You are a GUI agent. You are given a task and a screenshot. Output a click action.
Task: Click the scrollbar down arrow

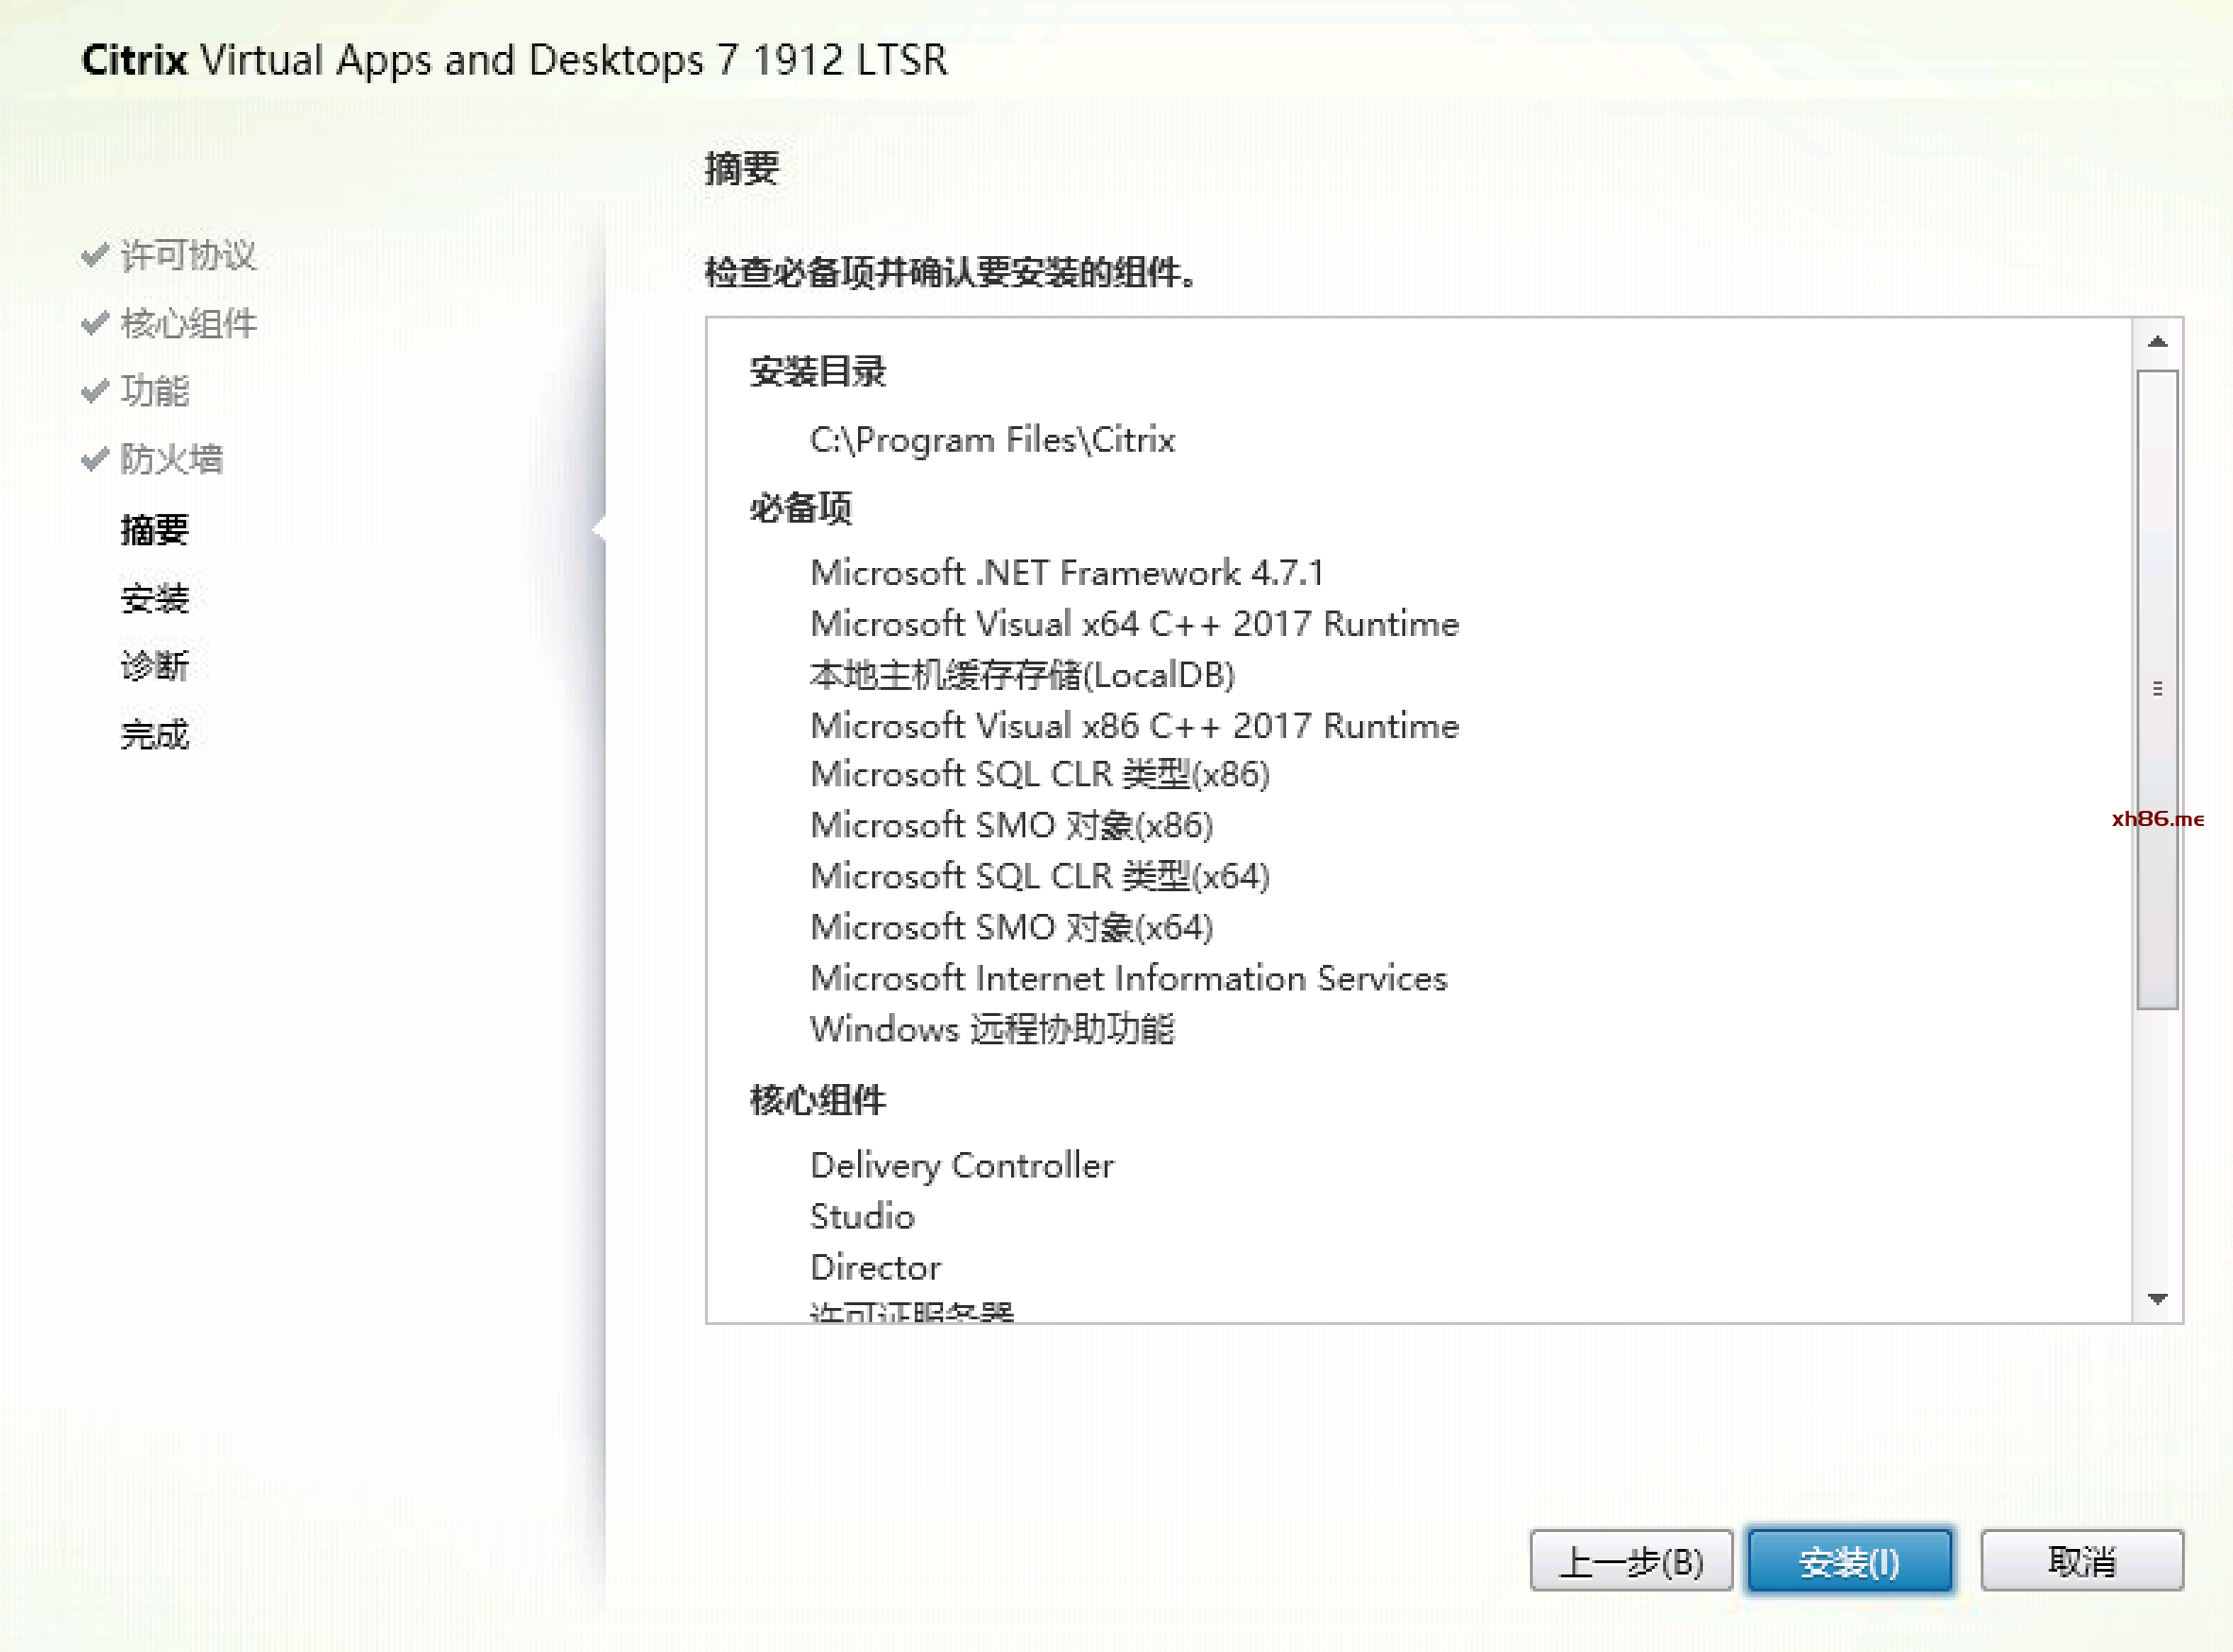coord(2157,1298)
